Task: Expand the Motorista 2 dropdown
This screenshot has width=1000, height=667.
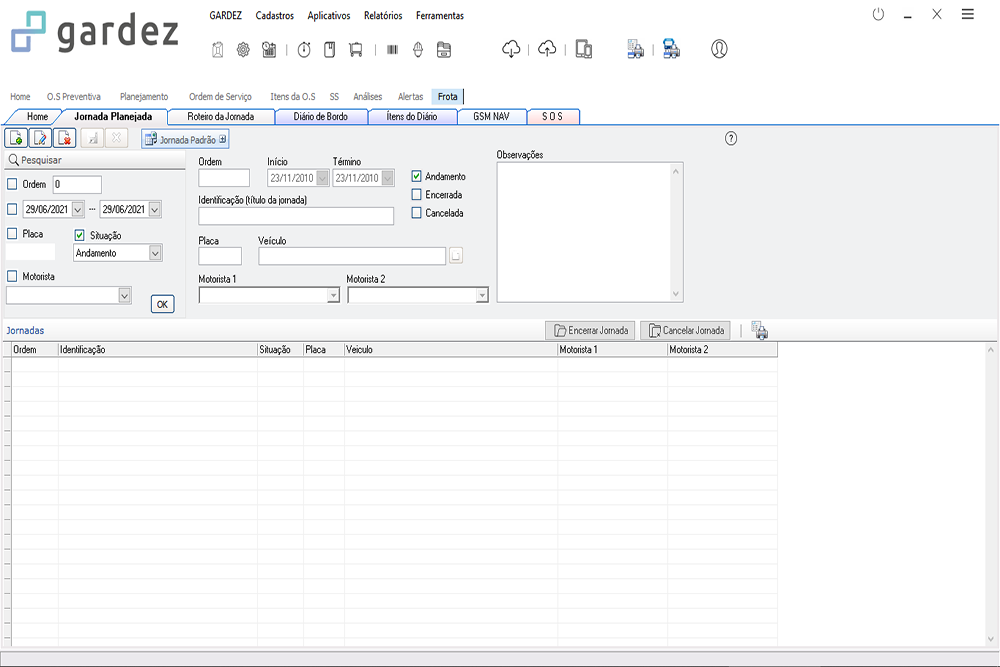Action: [x=482, y=295]
